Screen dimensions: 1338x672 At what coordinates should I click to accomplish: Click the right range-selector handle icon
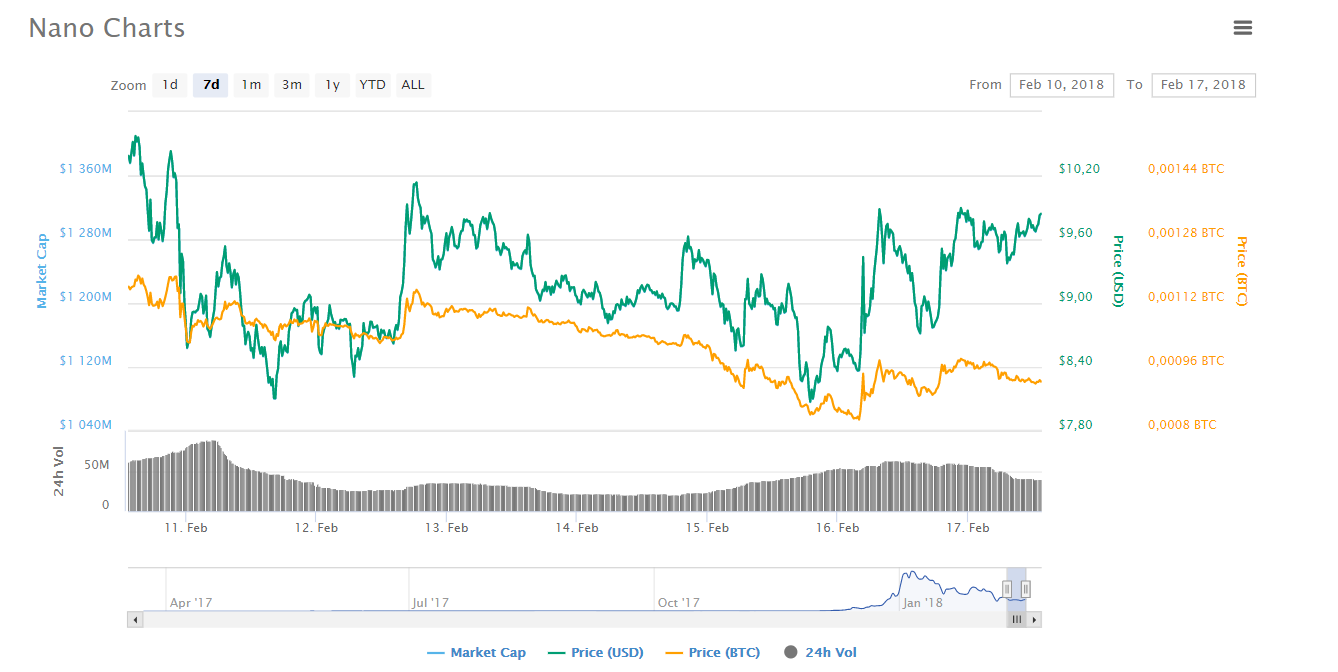click(1024, 590)
